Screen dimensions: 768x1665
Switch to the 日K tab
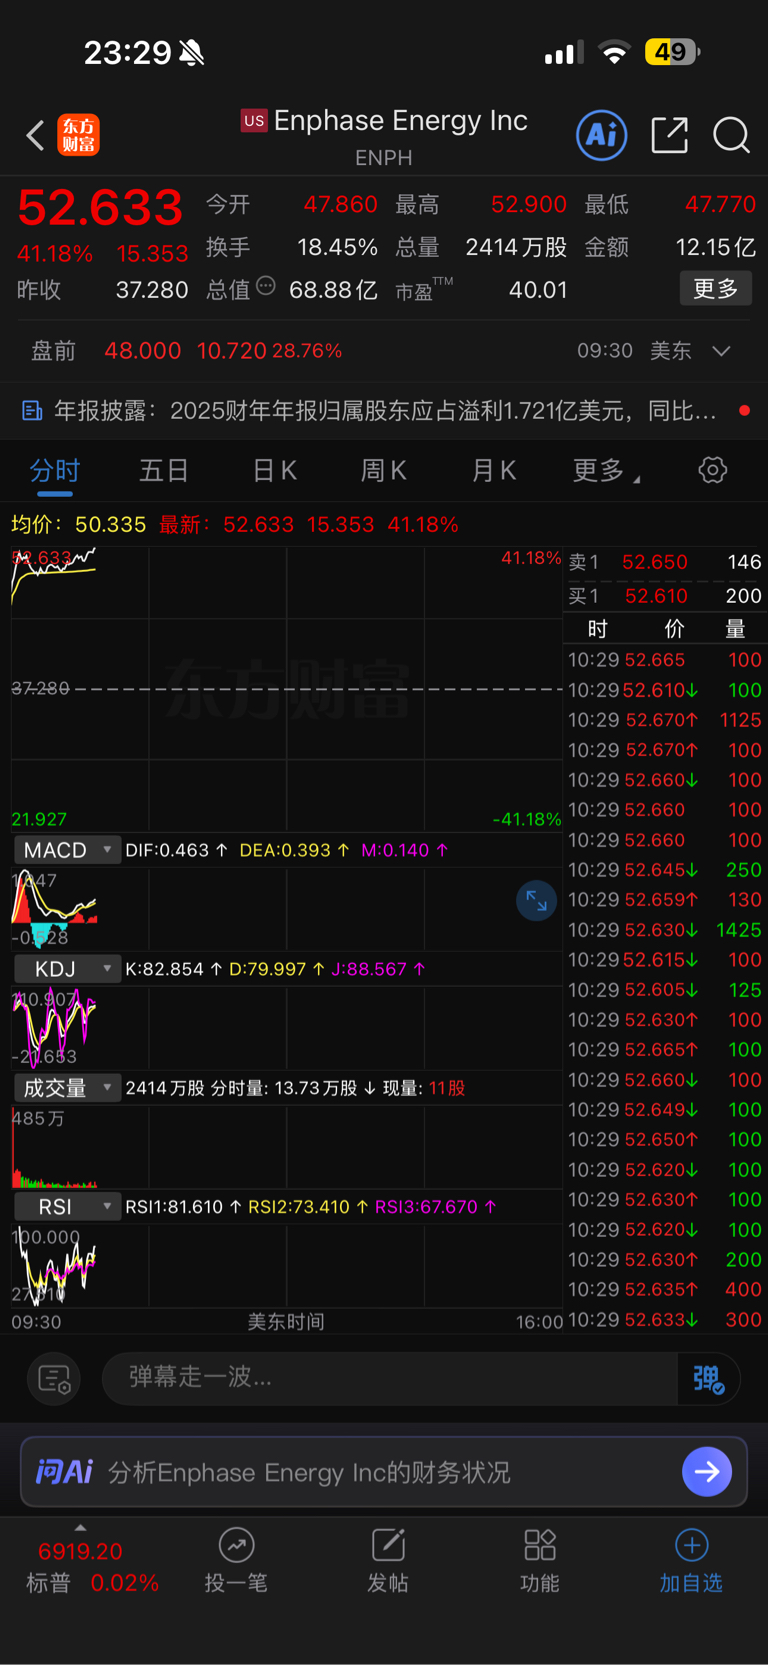274,470
